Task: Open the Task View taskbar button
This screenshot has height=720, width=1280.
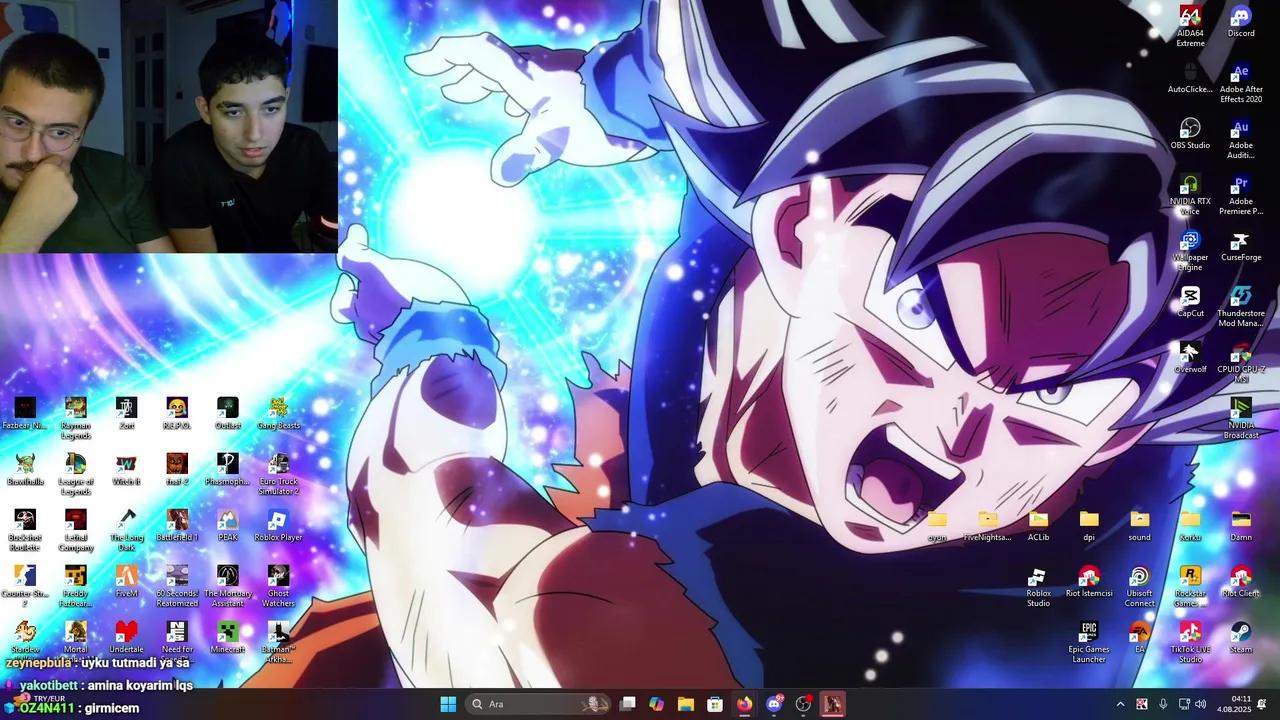Action: [627, 704]
